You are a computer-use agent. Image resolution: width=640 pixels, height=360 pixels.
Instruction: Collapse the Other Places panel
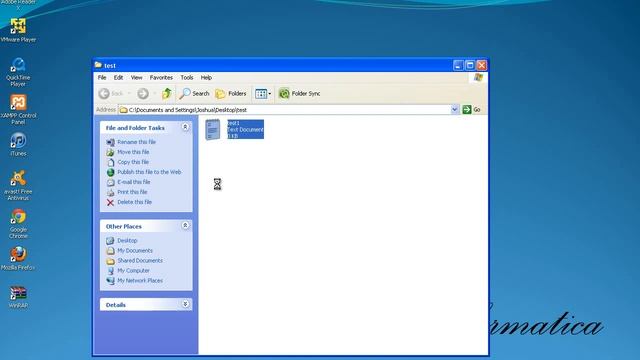[x=185, y=226]
